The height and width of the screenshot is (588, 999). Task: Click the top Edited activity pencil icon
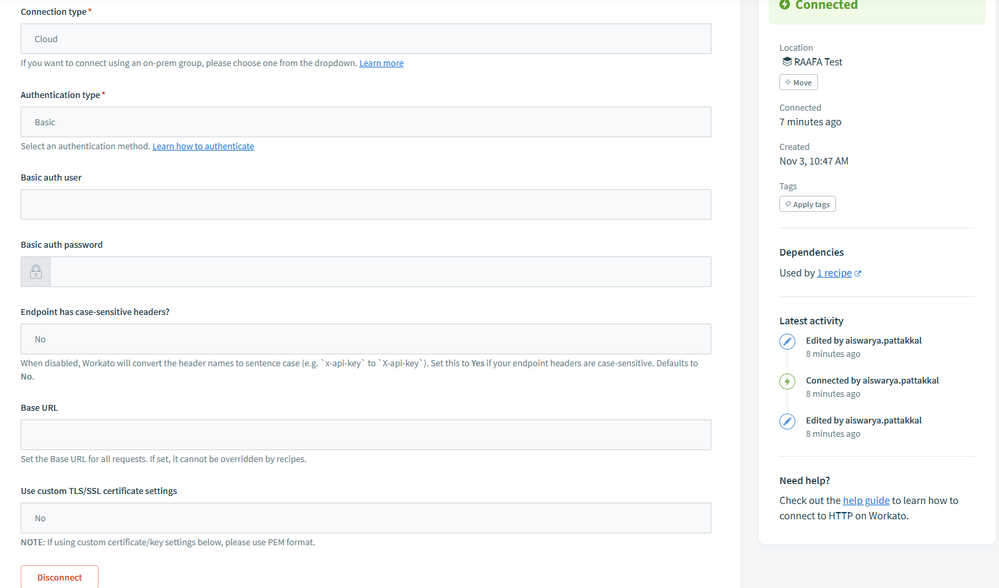tap(787, 341)
